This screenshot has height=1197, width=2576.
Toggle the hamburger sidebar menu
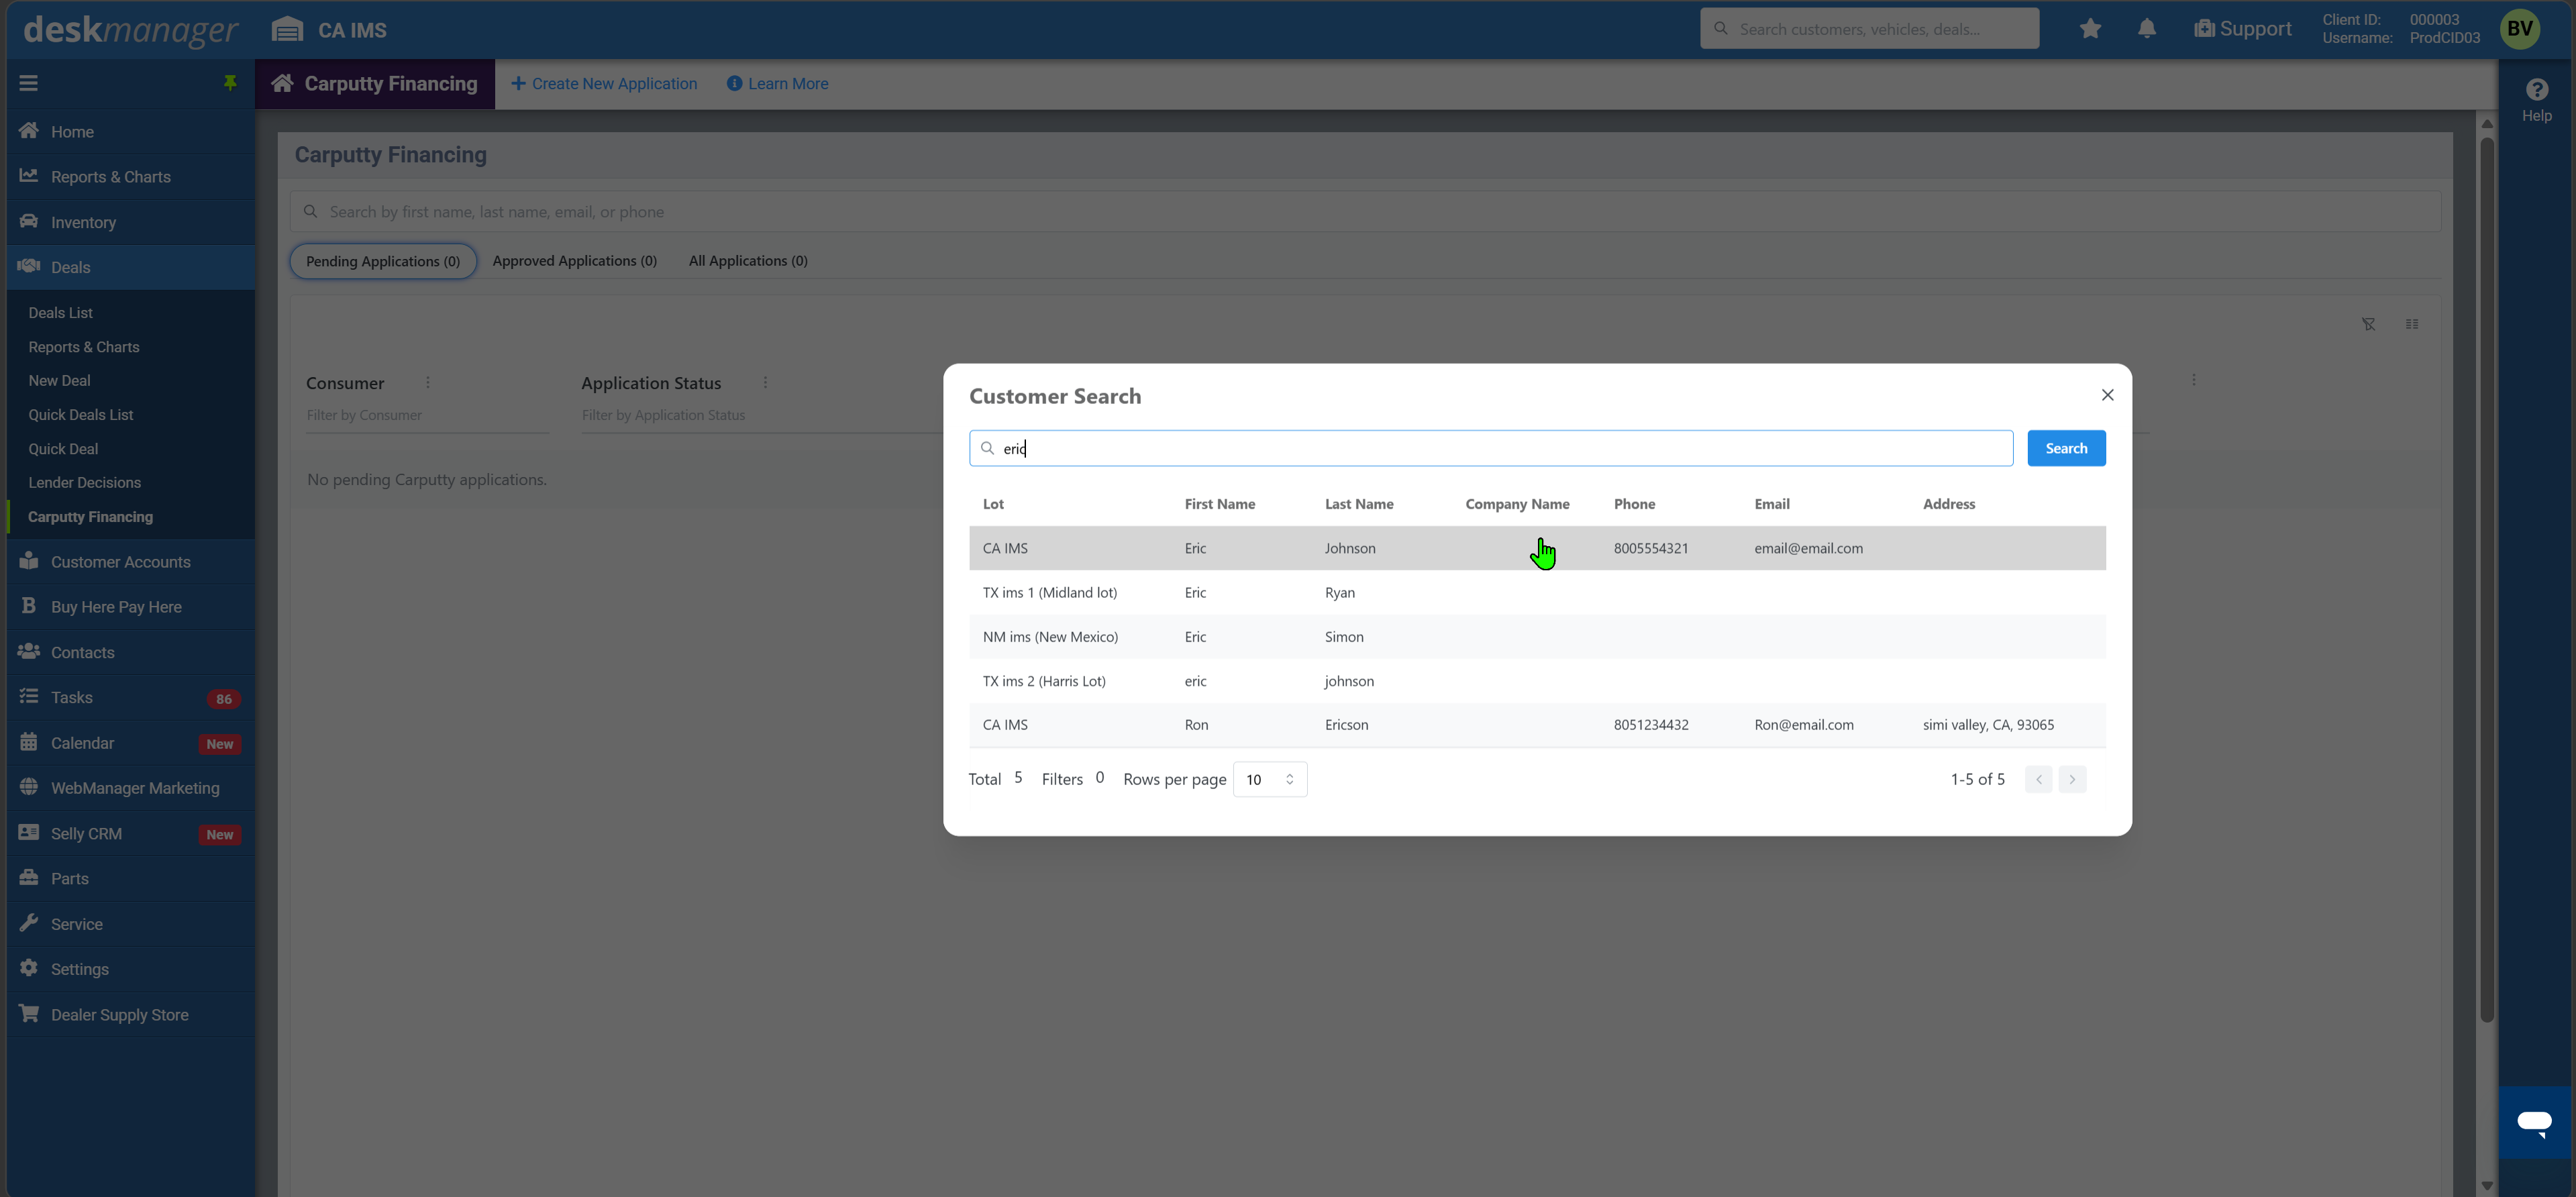coord(28,83)
